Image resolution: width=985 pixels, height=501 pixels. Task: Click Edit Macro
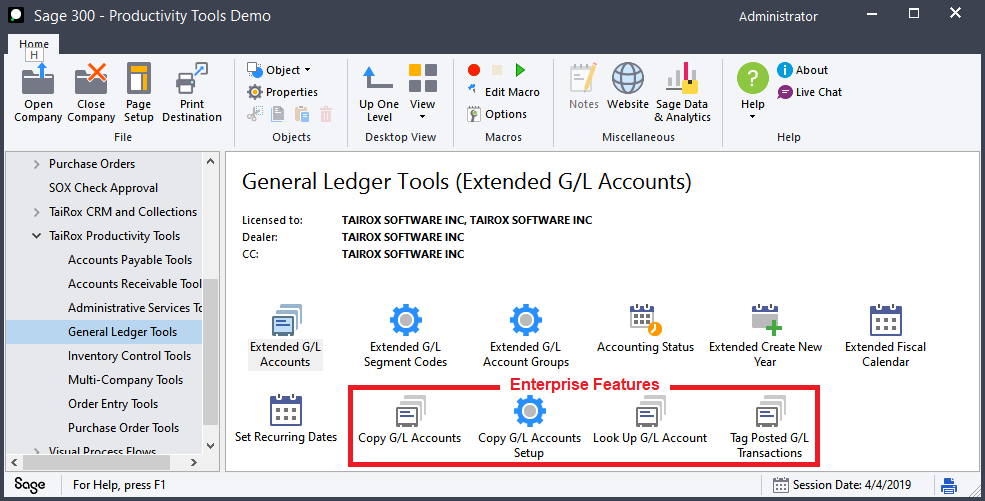click(504, 92)
